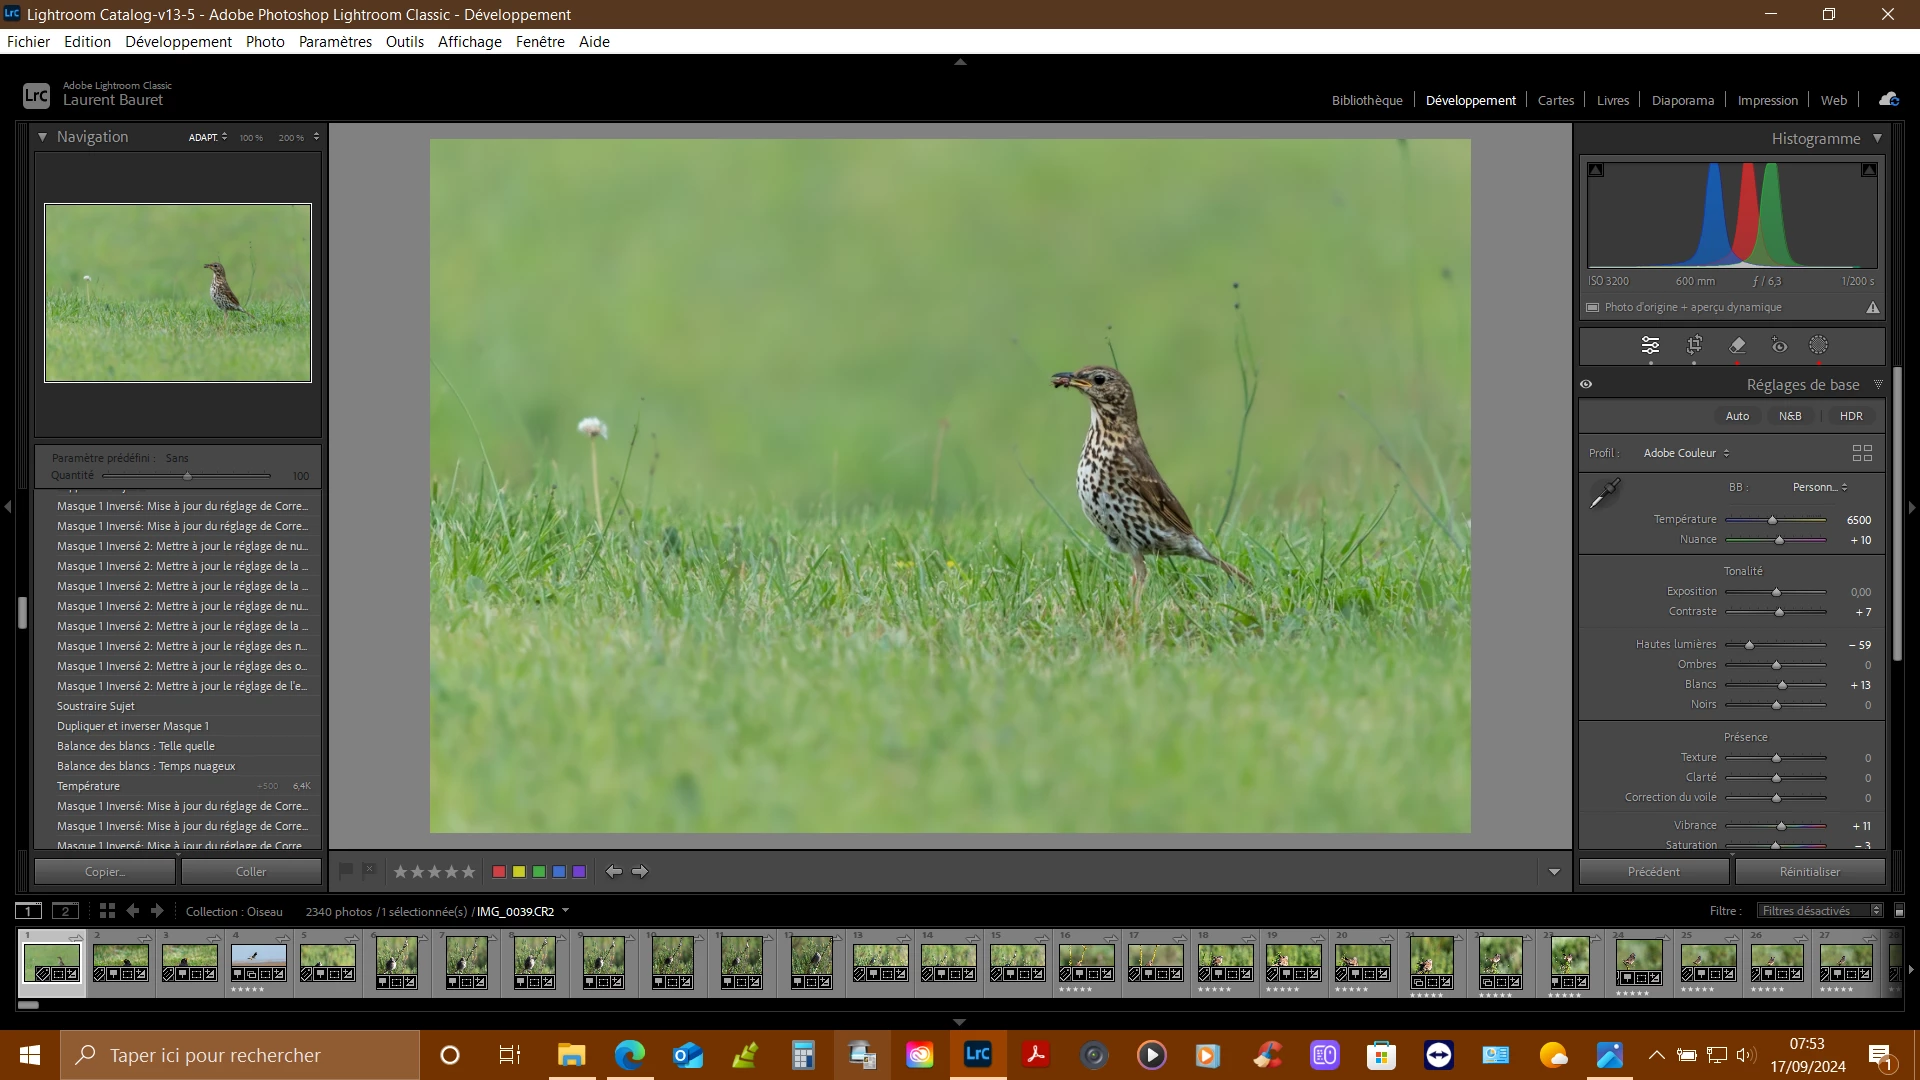Open cloud sync status icon

[1888, 99]
